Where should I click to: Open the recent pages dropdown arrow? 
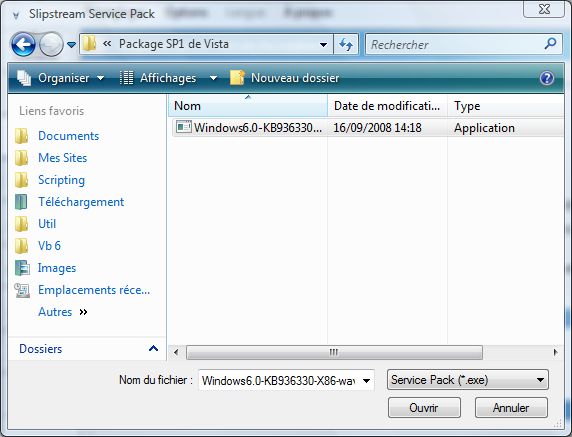click(x=72, y=45)
